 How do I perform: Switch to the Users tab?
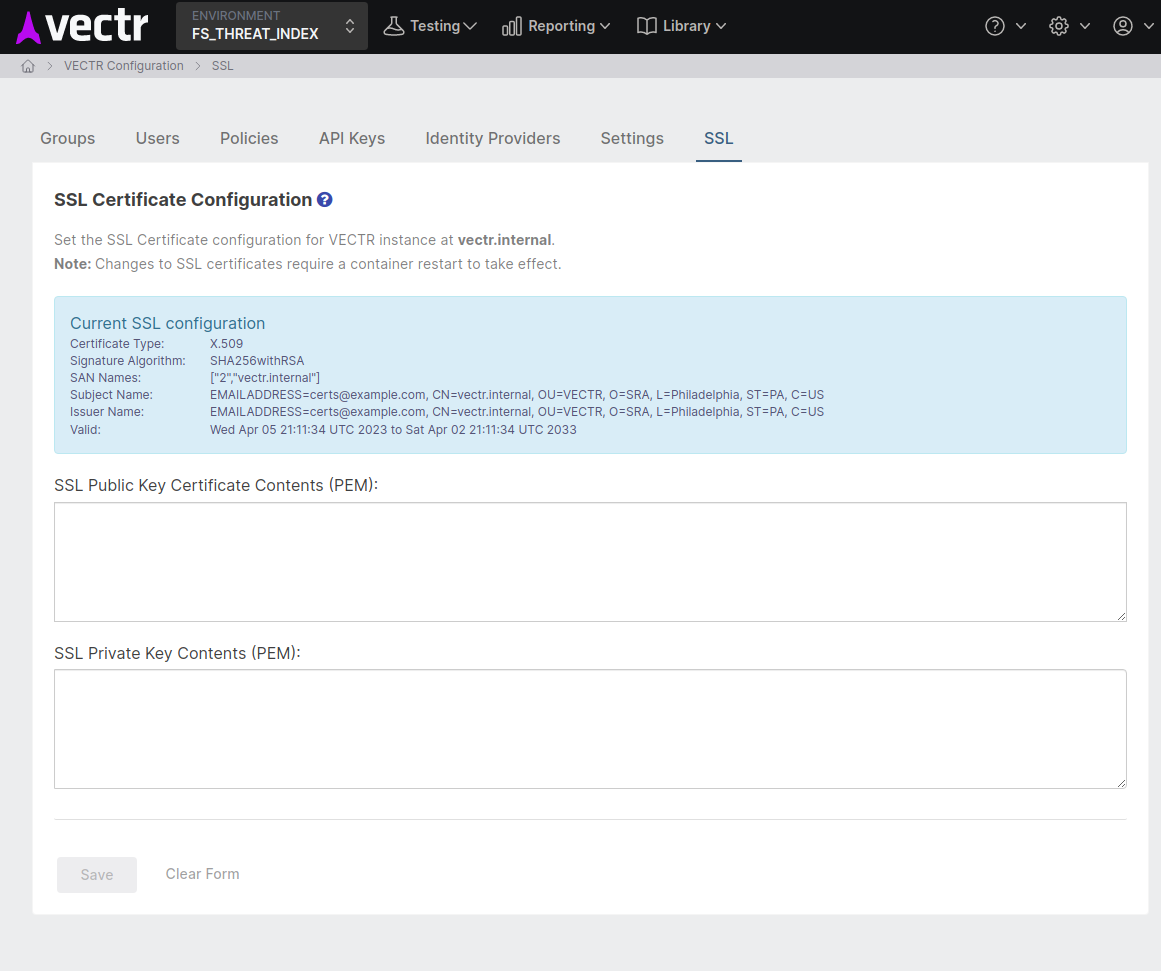pos(158,139)
